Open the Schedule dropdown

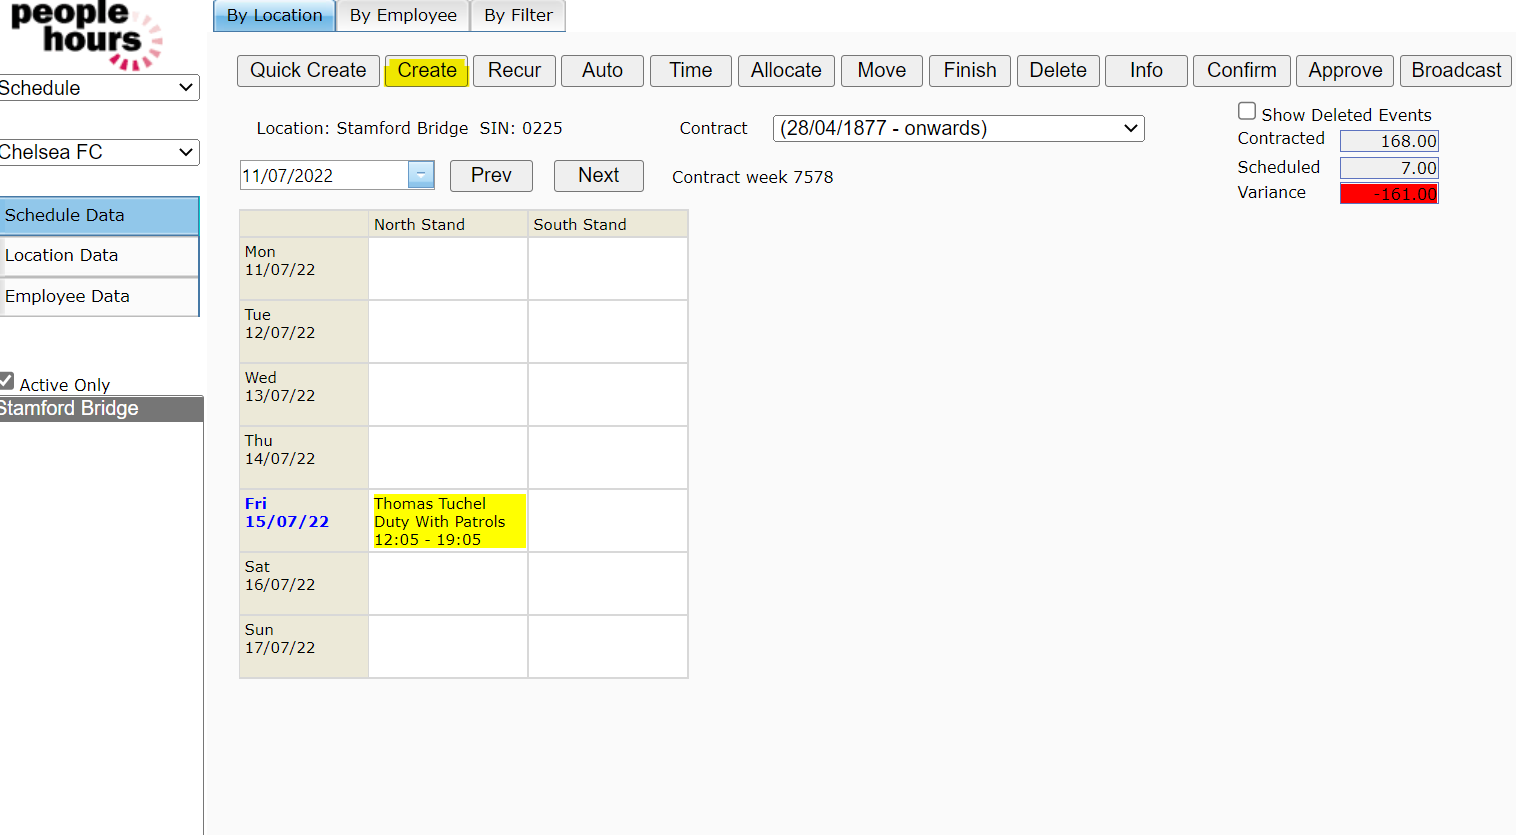[x=98, y=88]
